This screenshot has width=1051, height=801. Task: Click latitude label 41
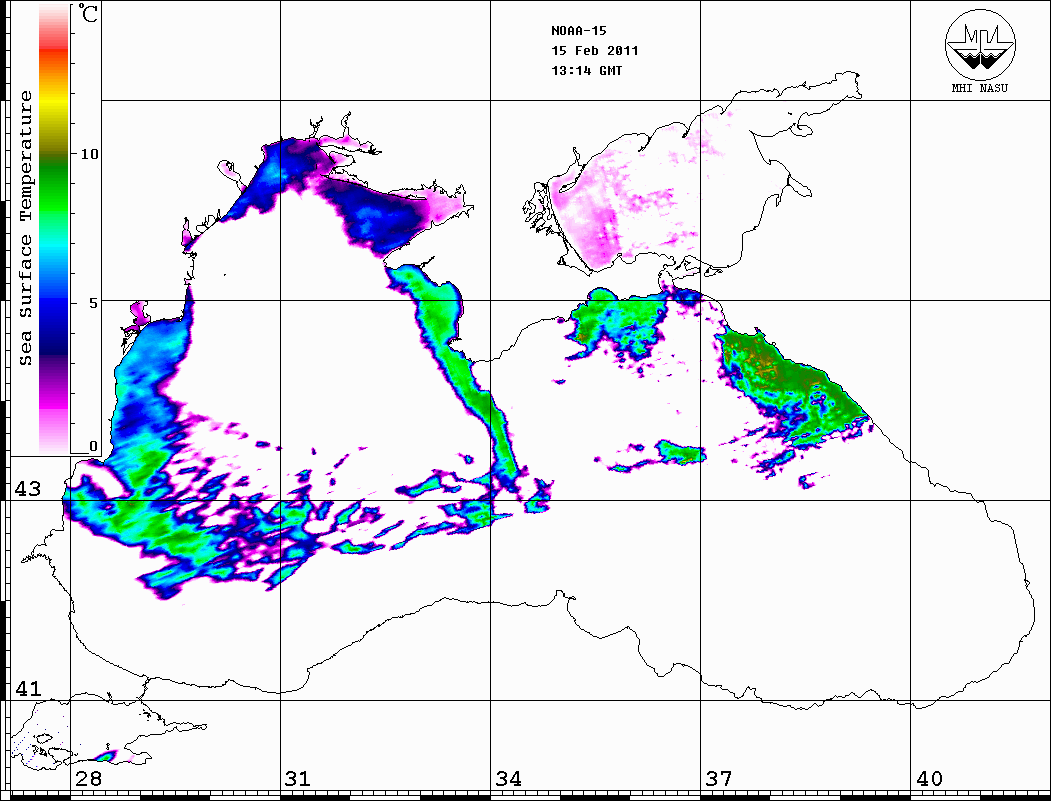[x=28, y=689]
